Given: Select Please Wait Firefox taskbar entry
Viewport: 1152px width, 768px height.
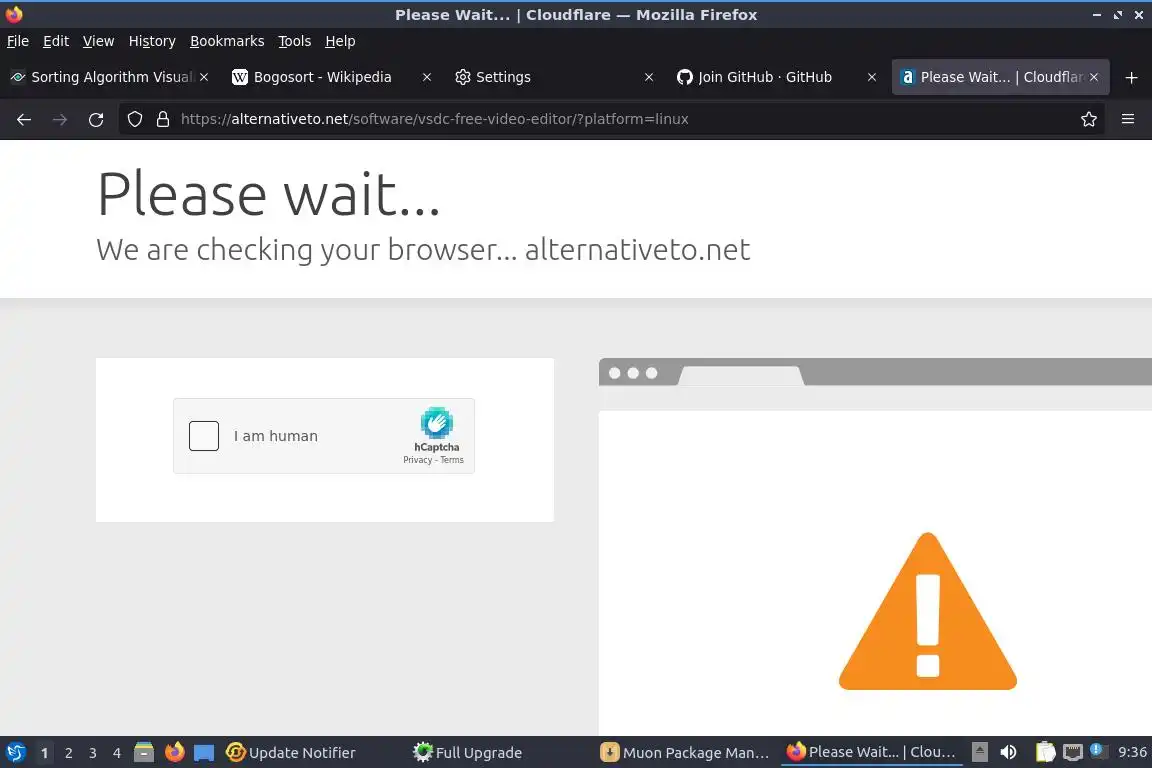Looking at the screenshot, I should click(872, 753).
